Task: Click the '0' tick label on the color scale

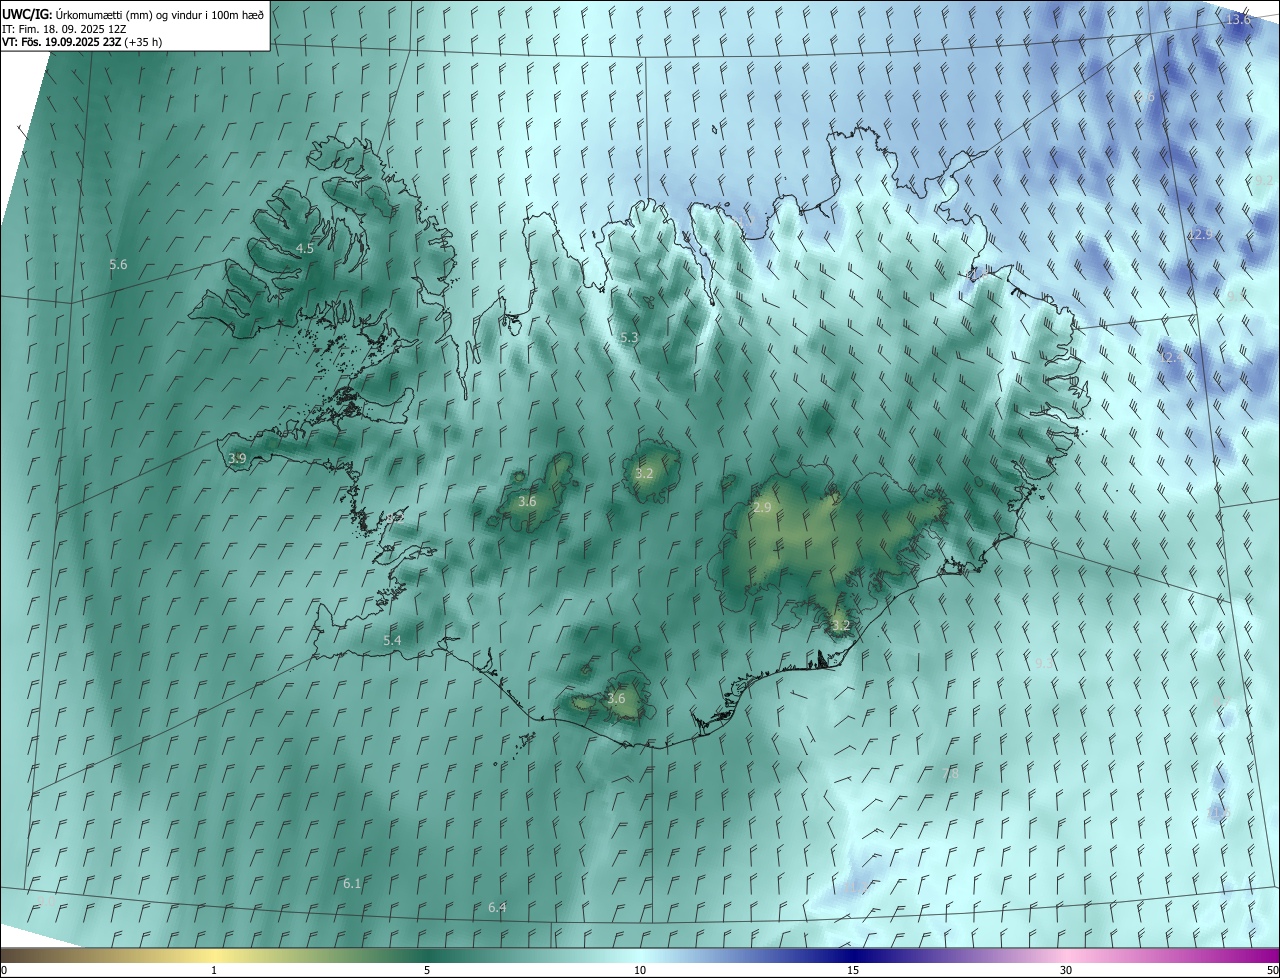Action: click(x=4, y=970)
